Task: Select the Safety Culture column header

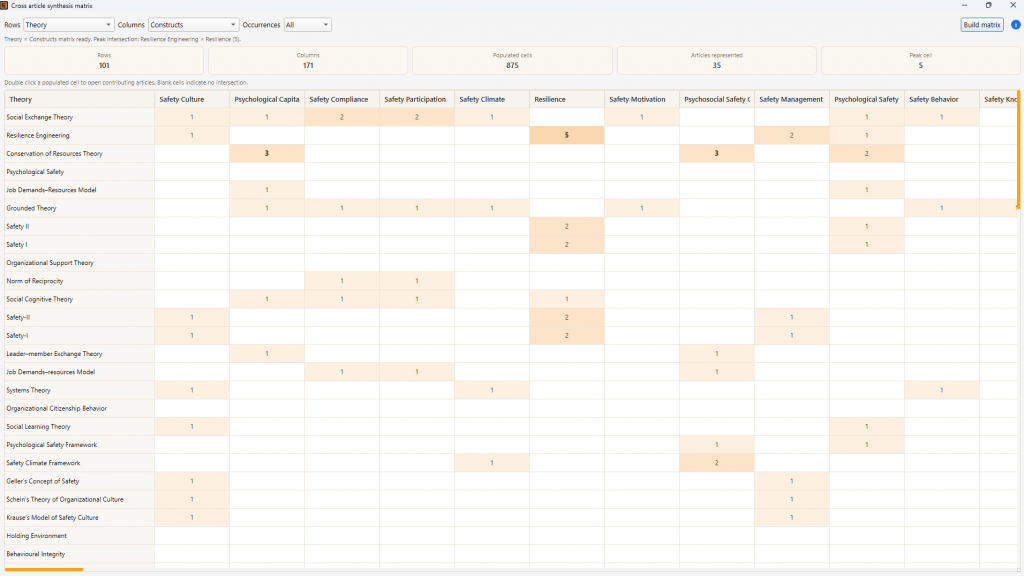Action: (x=192, y=99)
